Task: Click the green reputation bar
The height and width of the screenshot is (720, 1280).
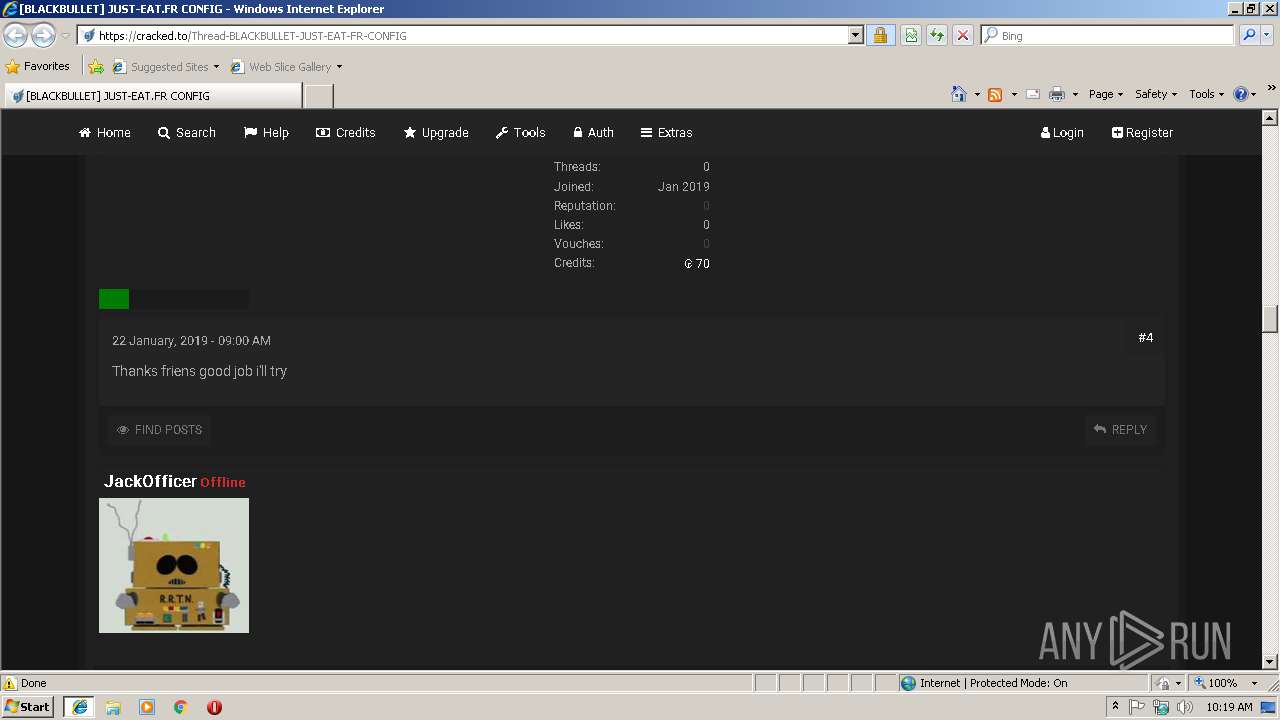Action: click(x=114, y=299)
